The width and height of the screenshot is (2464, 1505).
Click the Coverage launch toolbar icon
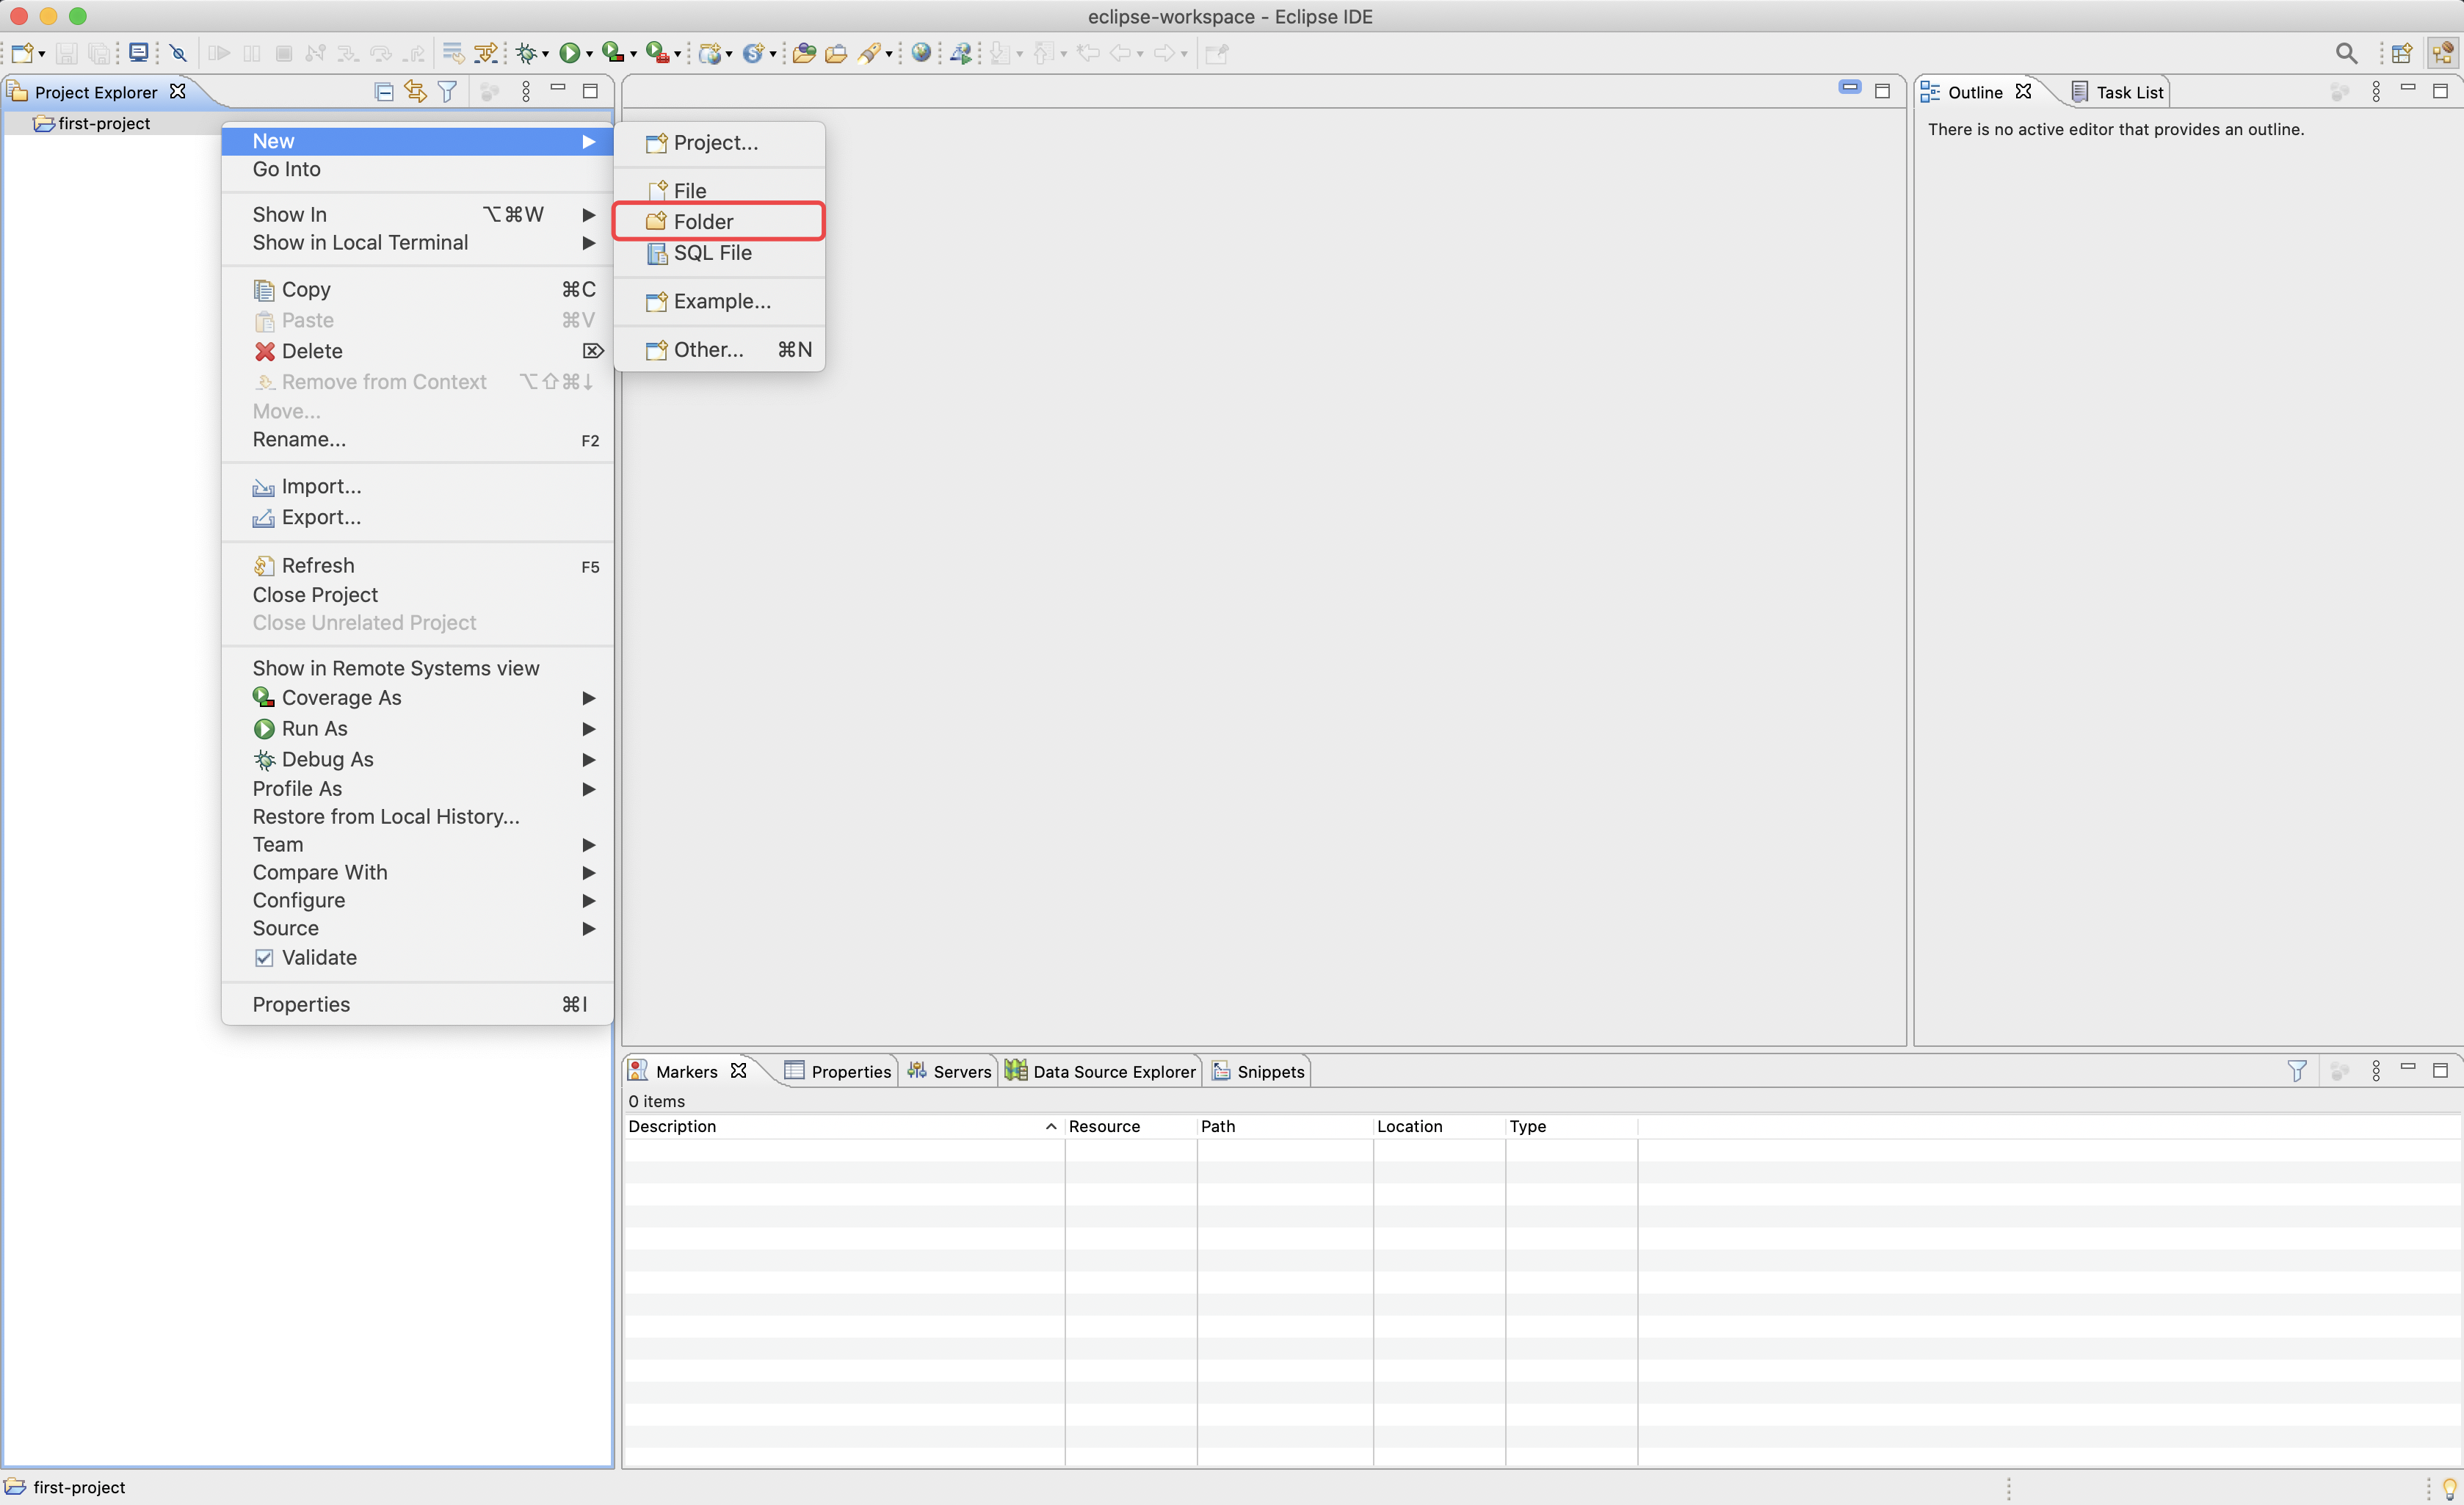point(613,53)
